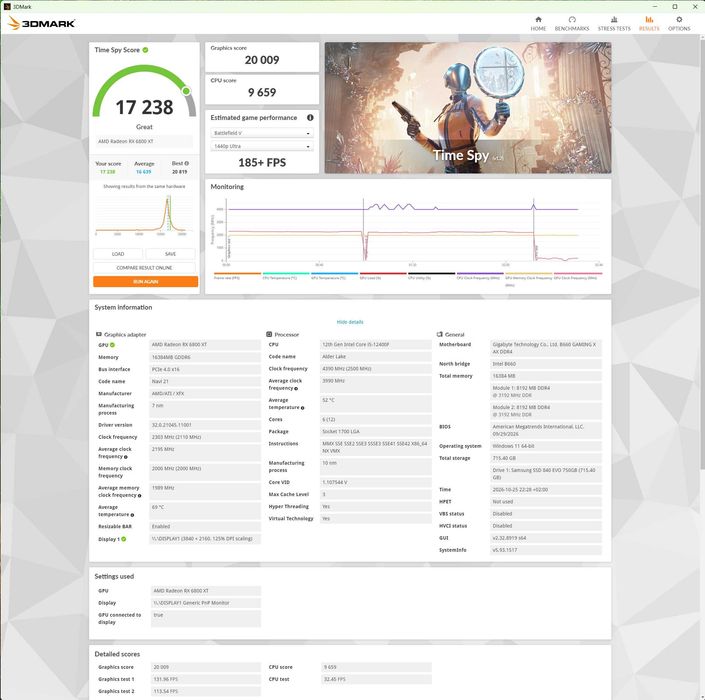
Task: Click the 3DMark app icon in title bar
Action: point(7,7)
